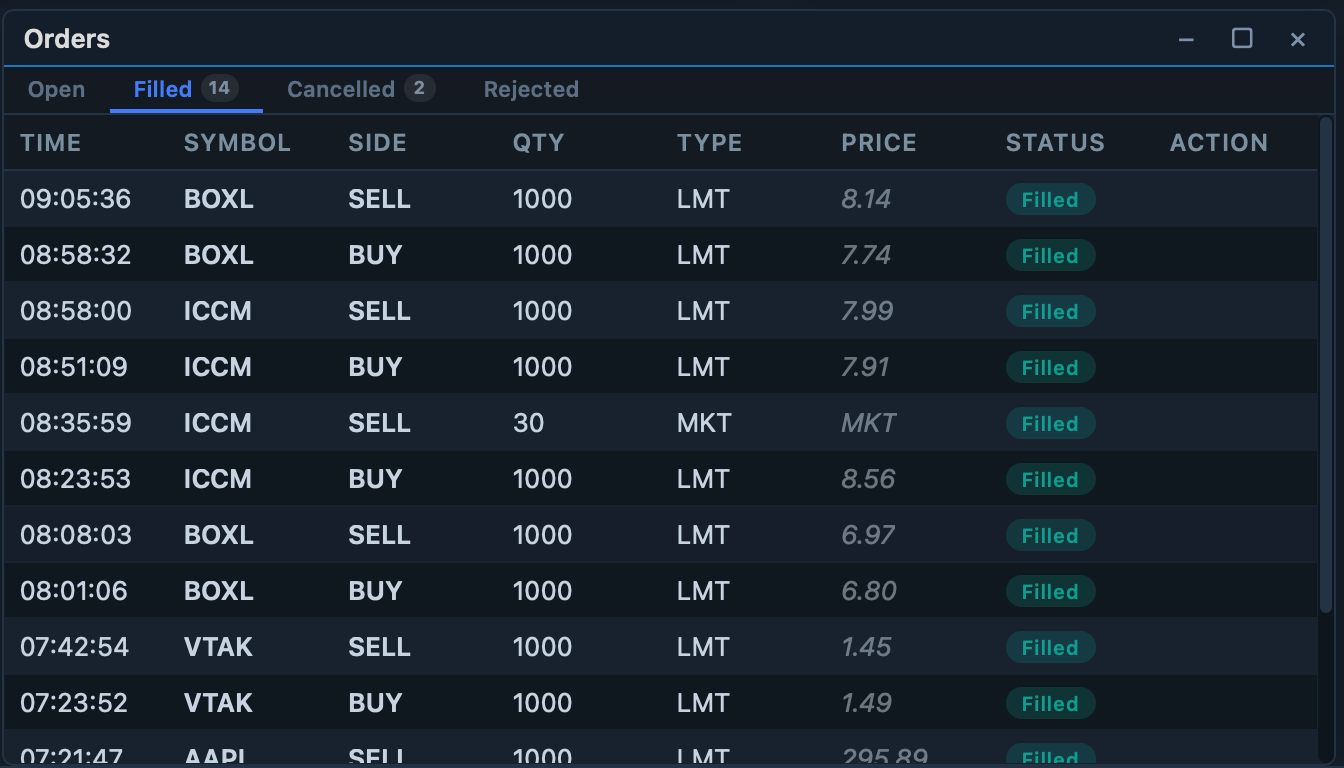The width and height of the screenshot is (1344, 768).
Task: Select the 08:51:09 time cell
Action: pos(74,367)
